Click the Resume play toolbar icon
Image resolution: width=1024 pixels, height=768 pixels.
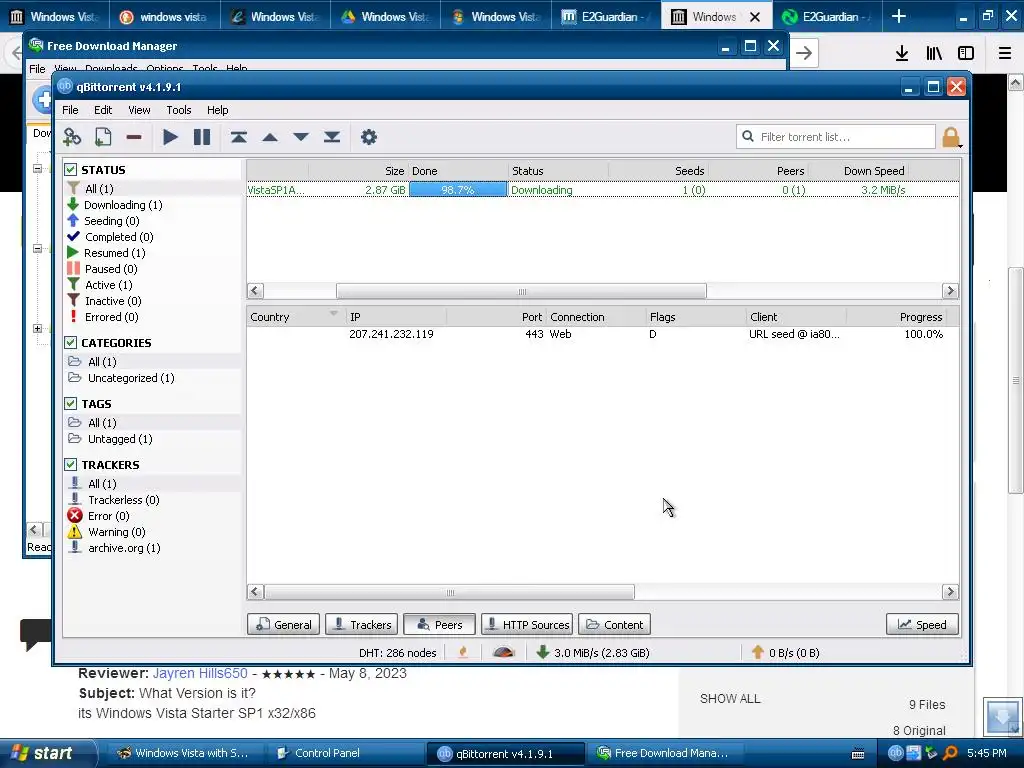(x=170, y=137)
